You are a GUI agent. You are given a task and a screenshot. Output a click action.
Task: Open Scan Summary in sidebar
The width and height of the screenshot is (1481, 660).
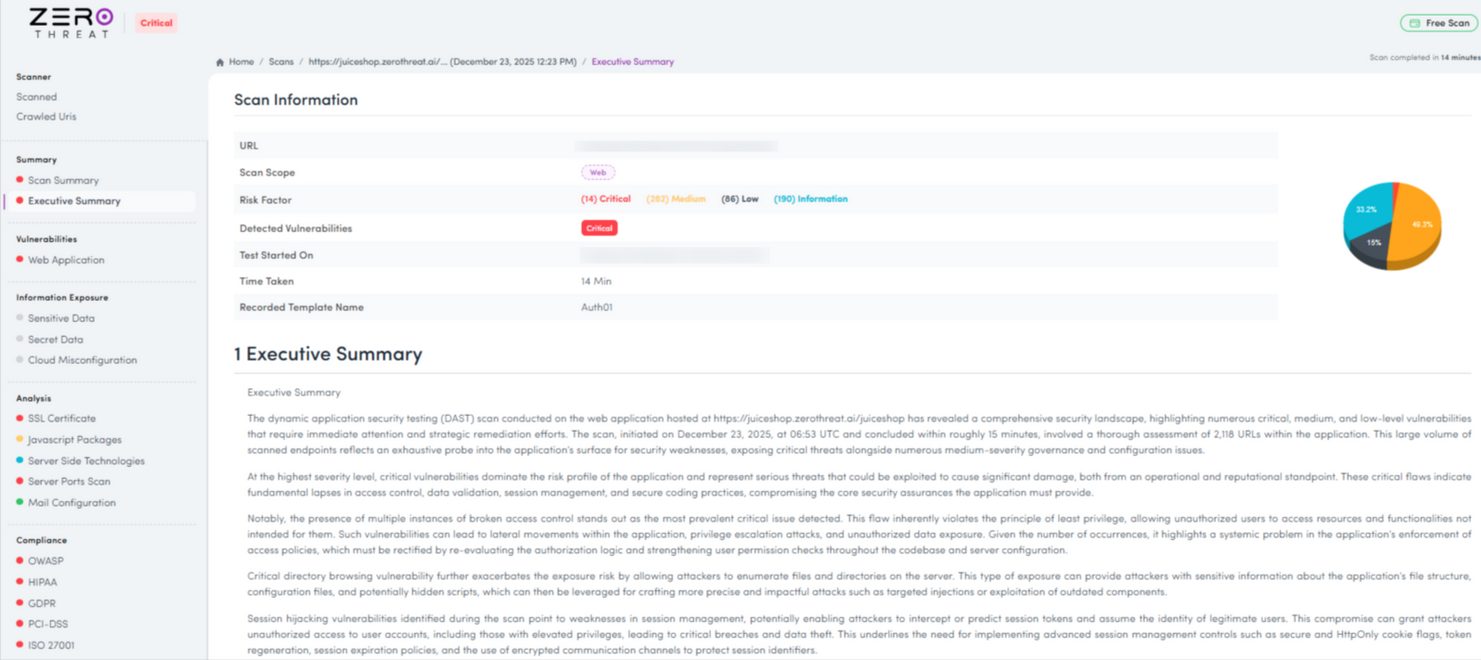(x=63, y=181)
